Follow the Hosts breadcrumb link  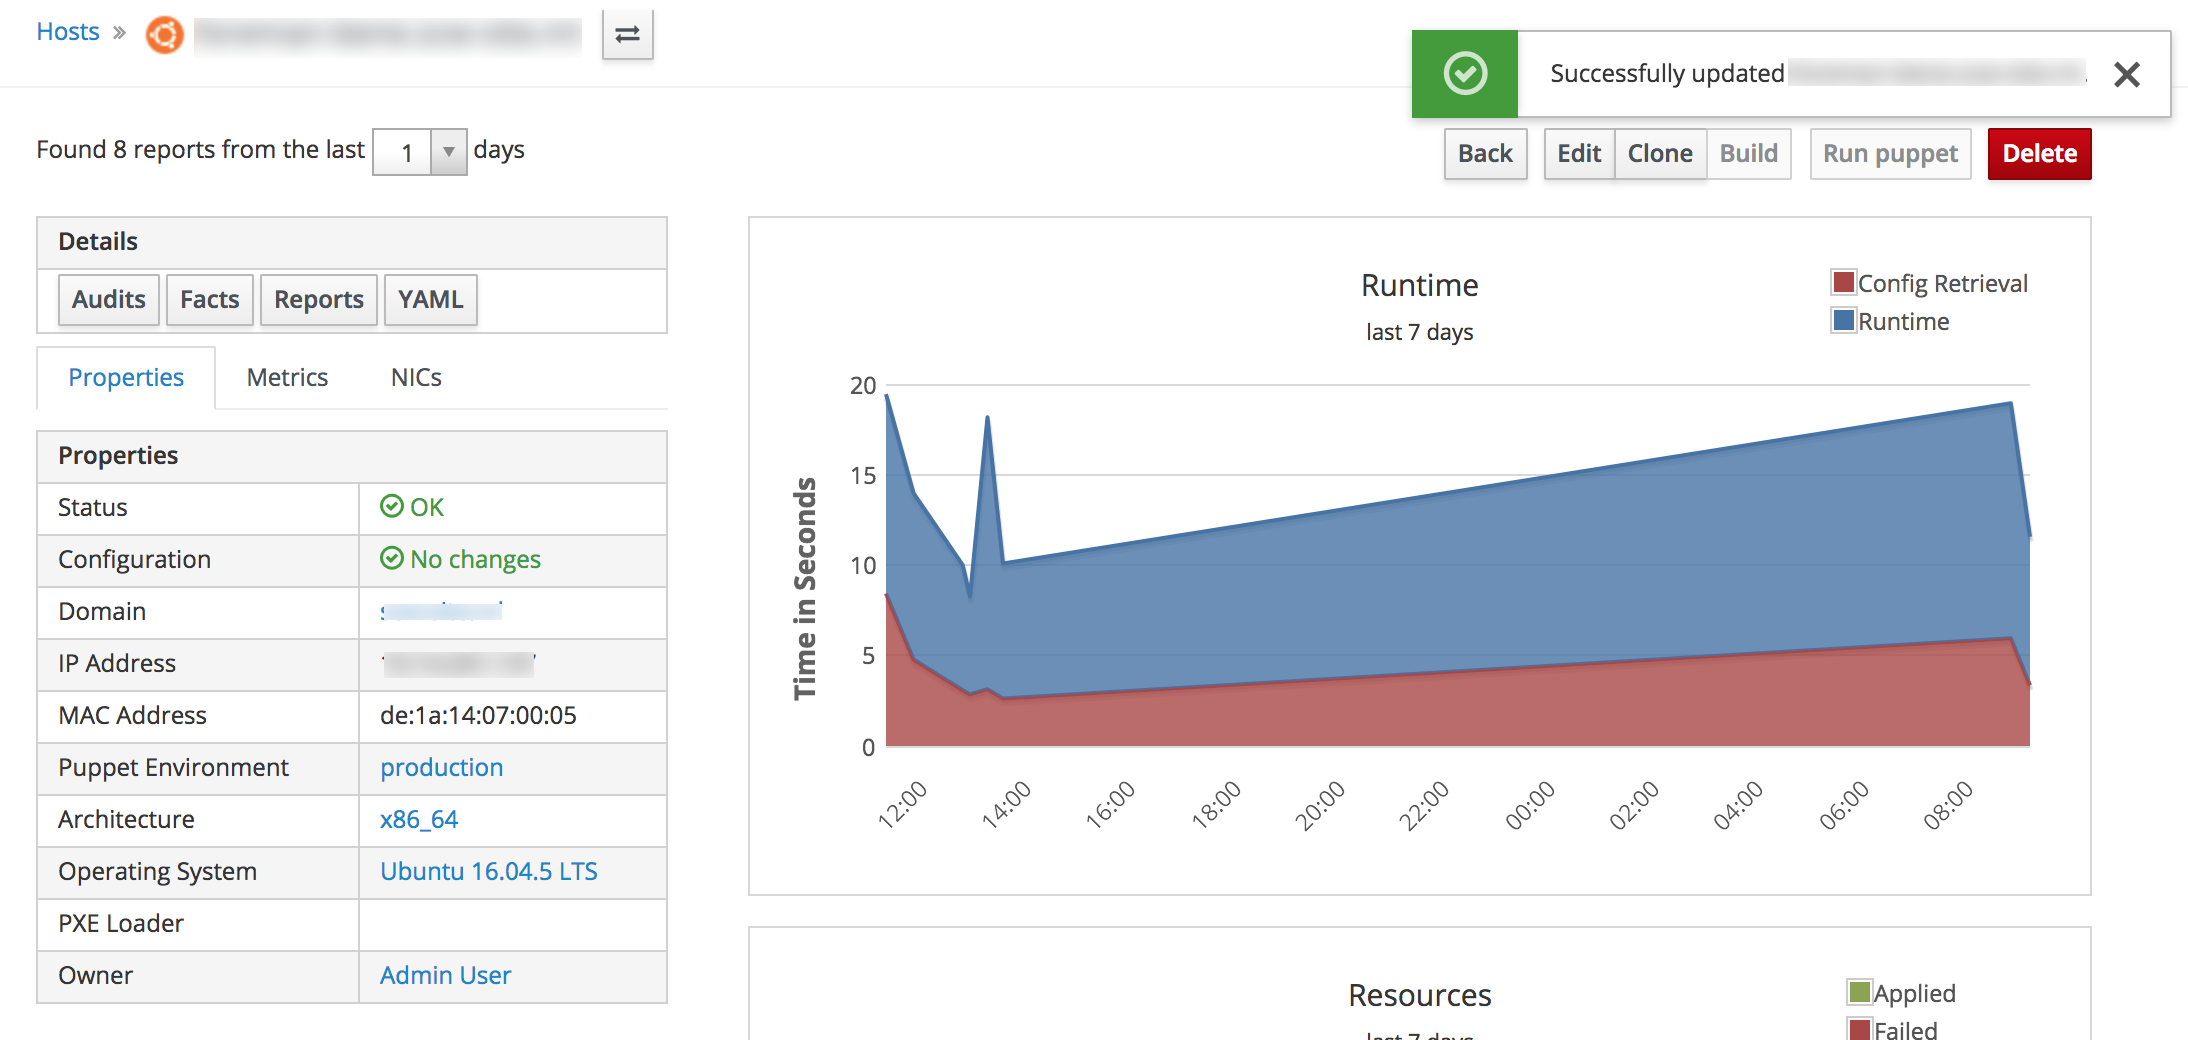(x=68, y=32)
